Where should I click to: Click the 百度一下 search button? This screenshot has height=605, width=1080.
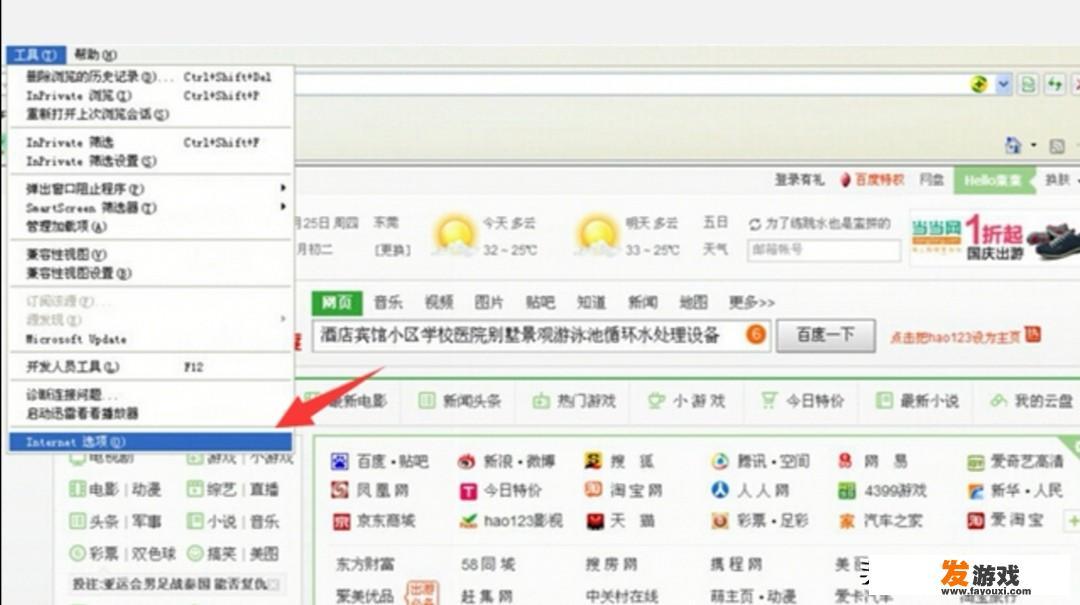point(826,336)
